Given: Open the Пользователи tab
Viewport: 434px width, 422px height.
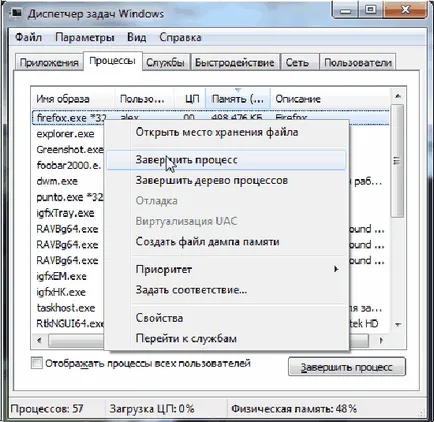Looking at the screenshot, I should (x=358, y=62).
